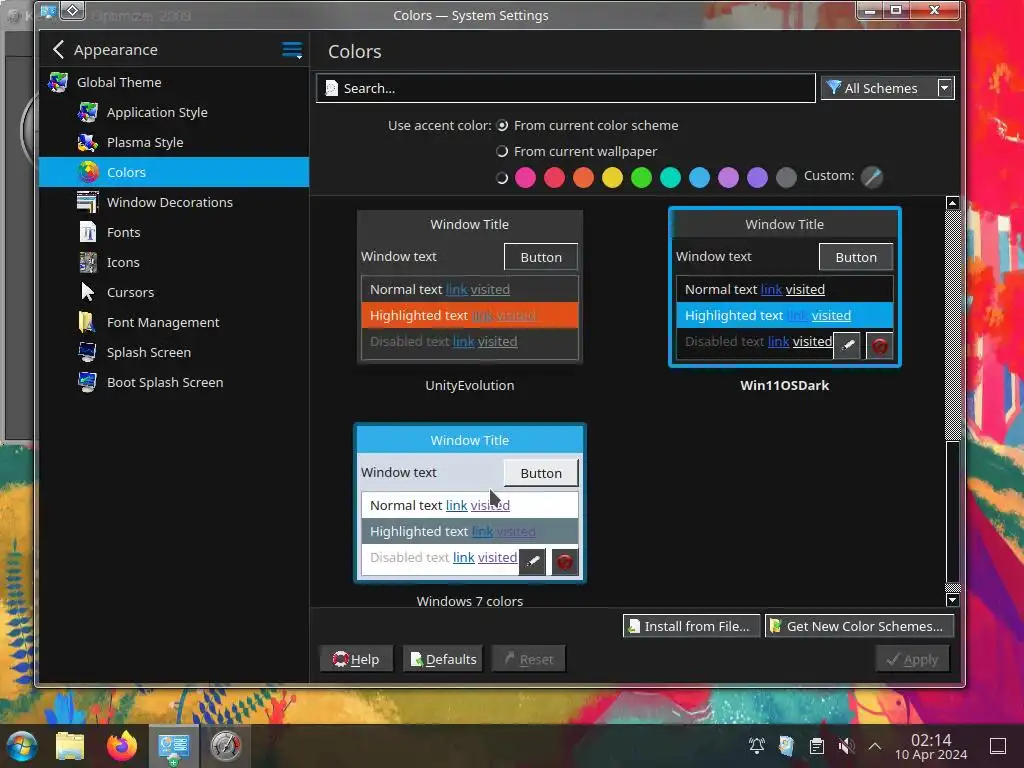Pick the violet accent color

tap(758, 177)
